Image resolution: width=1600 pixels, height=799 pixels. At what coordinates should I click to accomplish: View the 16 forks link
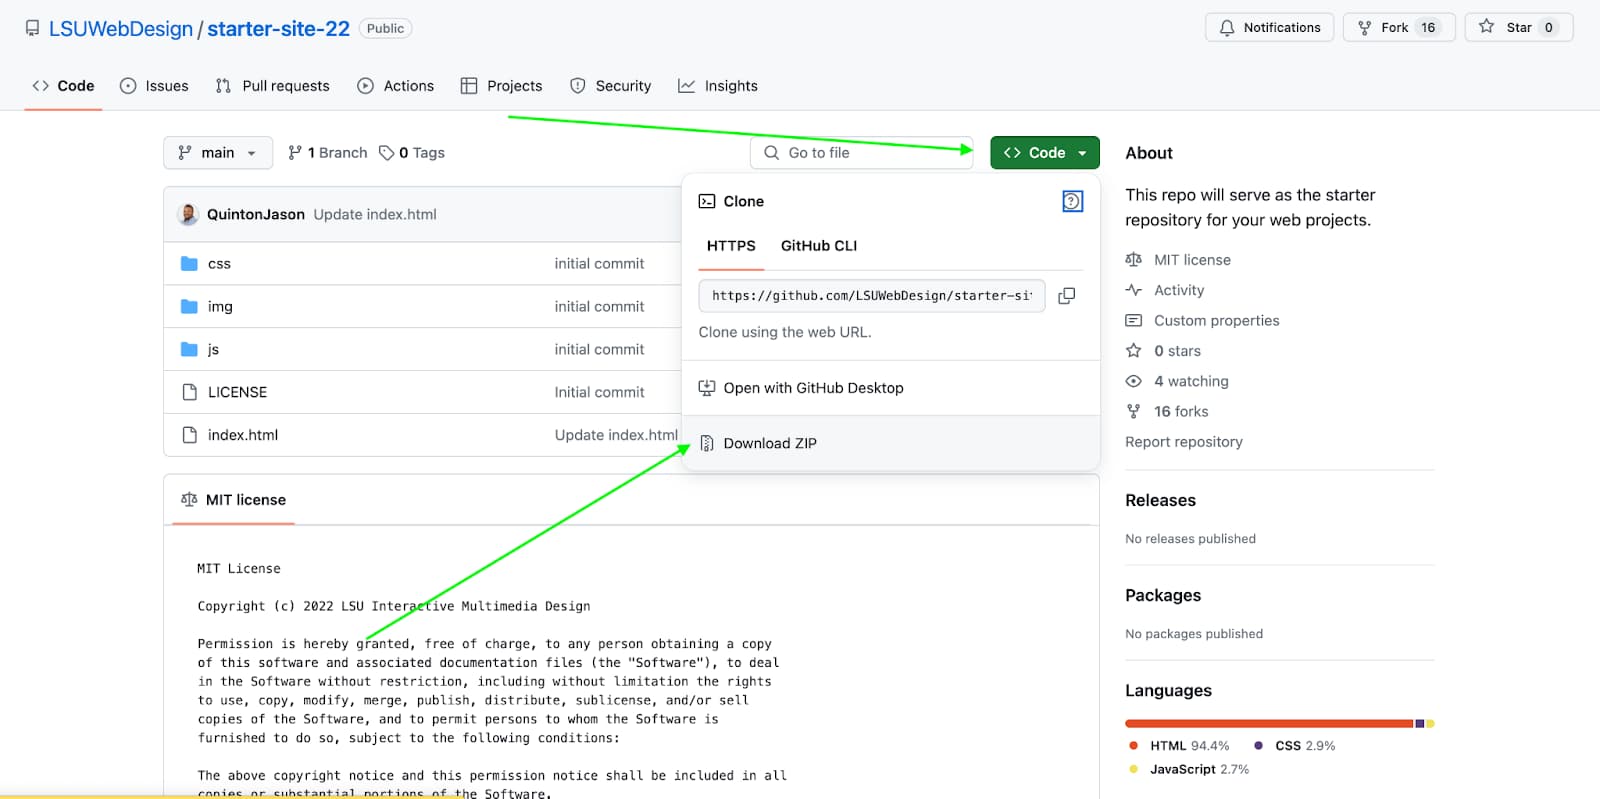pyautogui.click(x=1181, y=412)
